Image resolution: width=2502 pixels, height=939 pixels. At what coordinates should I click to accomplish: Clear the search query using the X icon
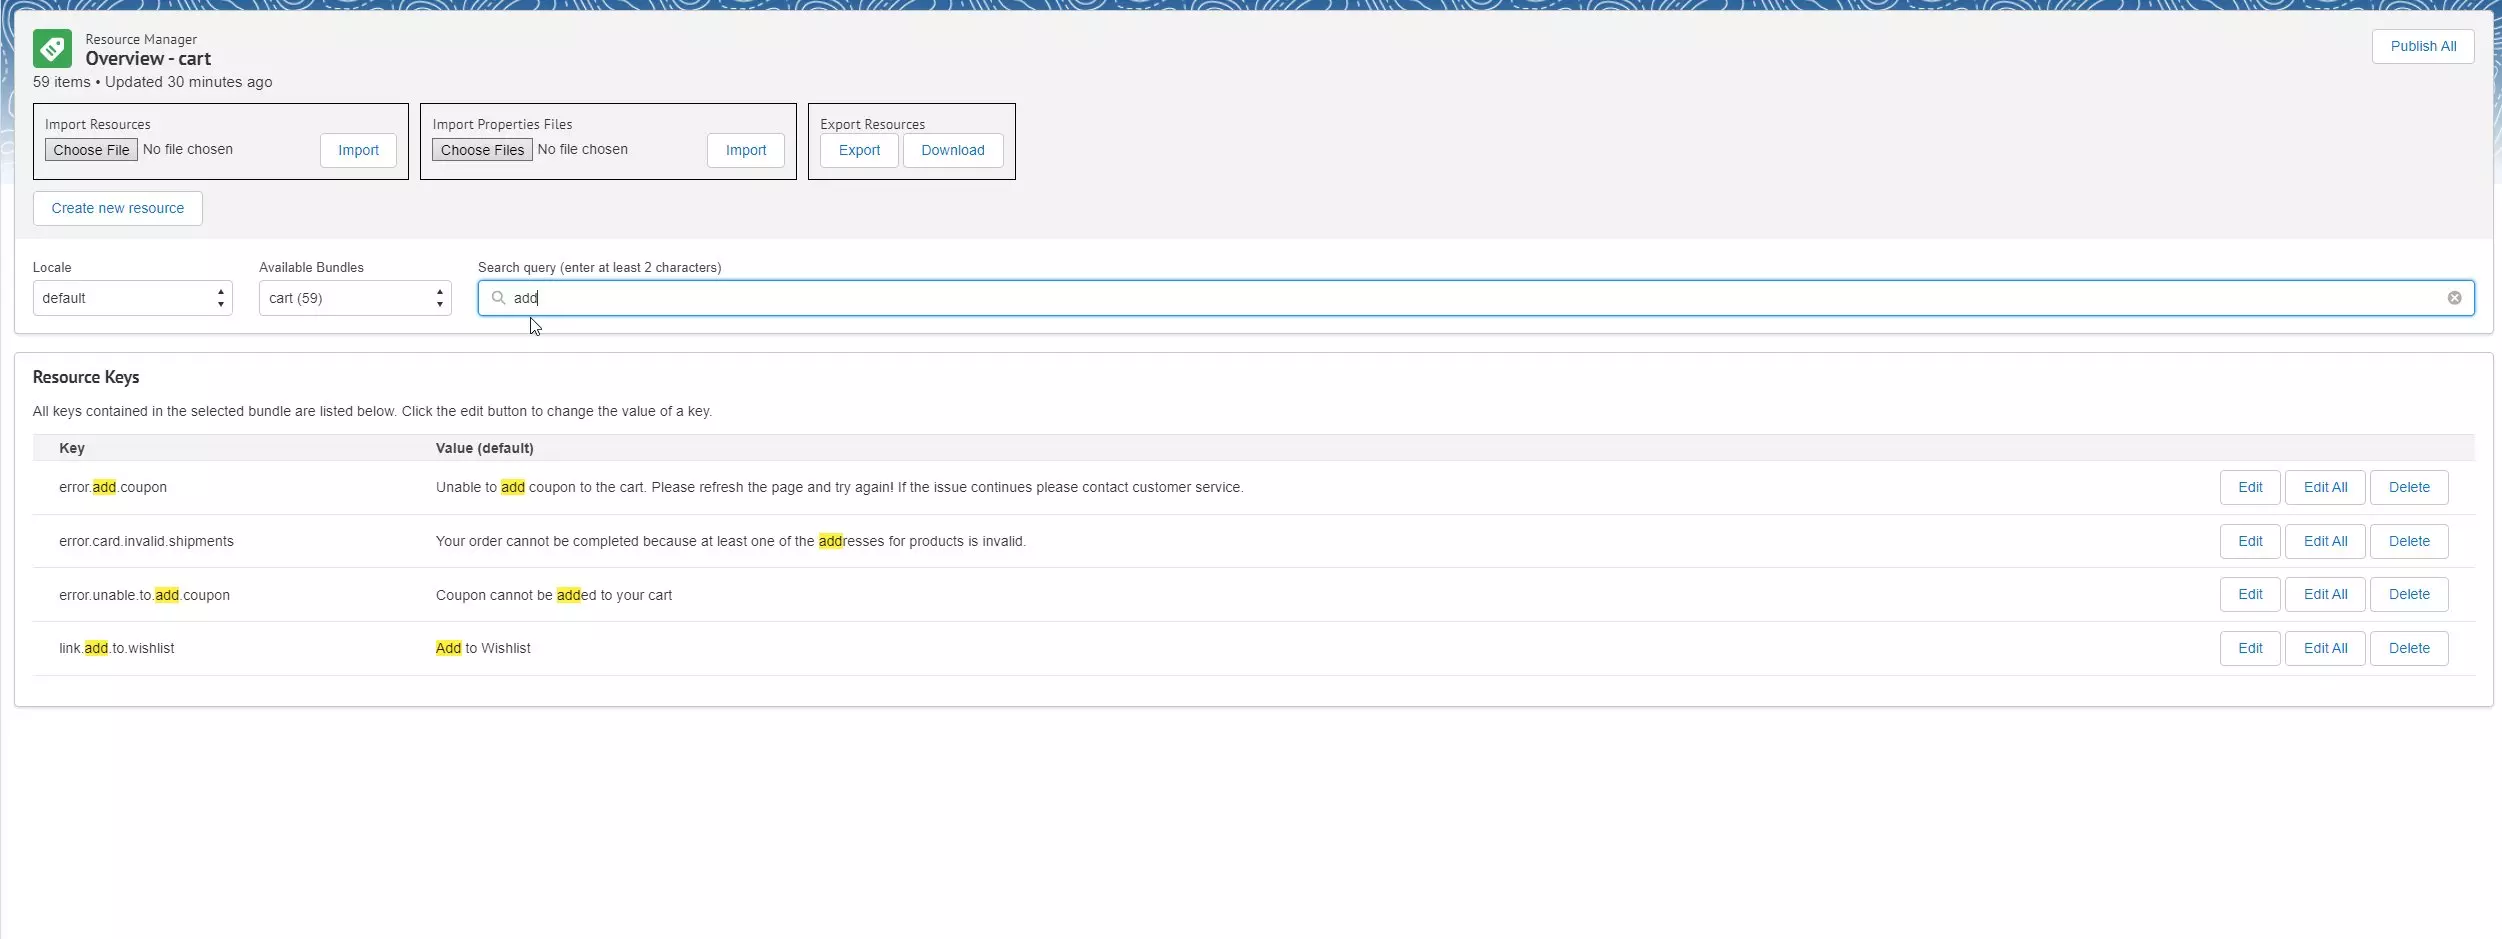pyautogui.click(x=2455, y=297)
